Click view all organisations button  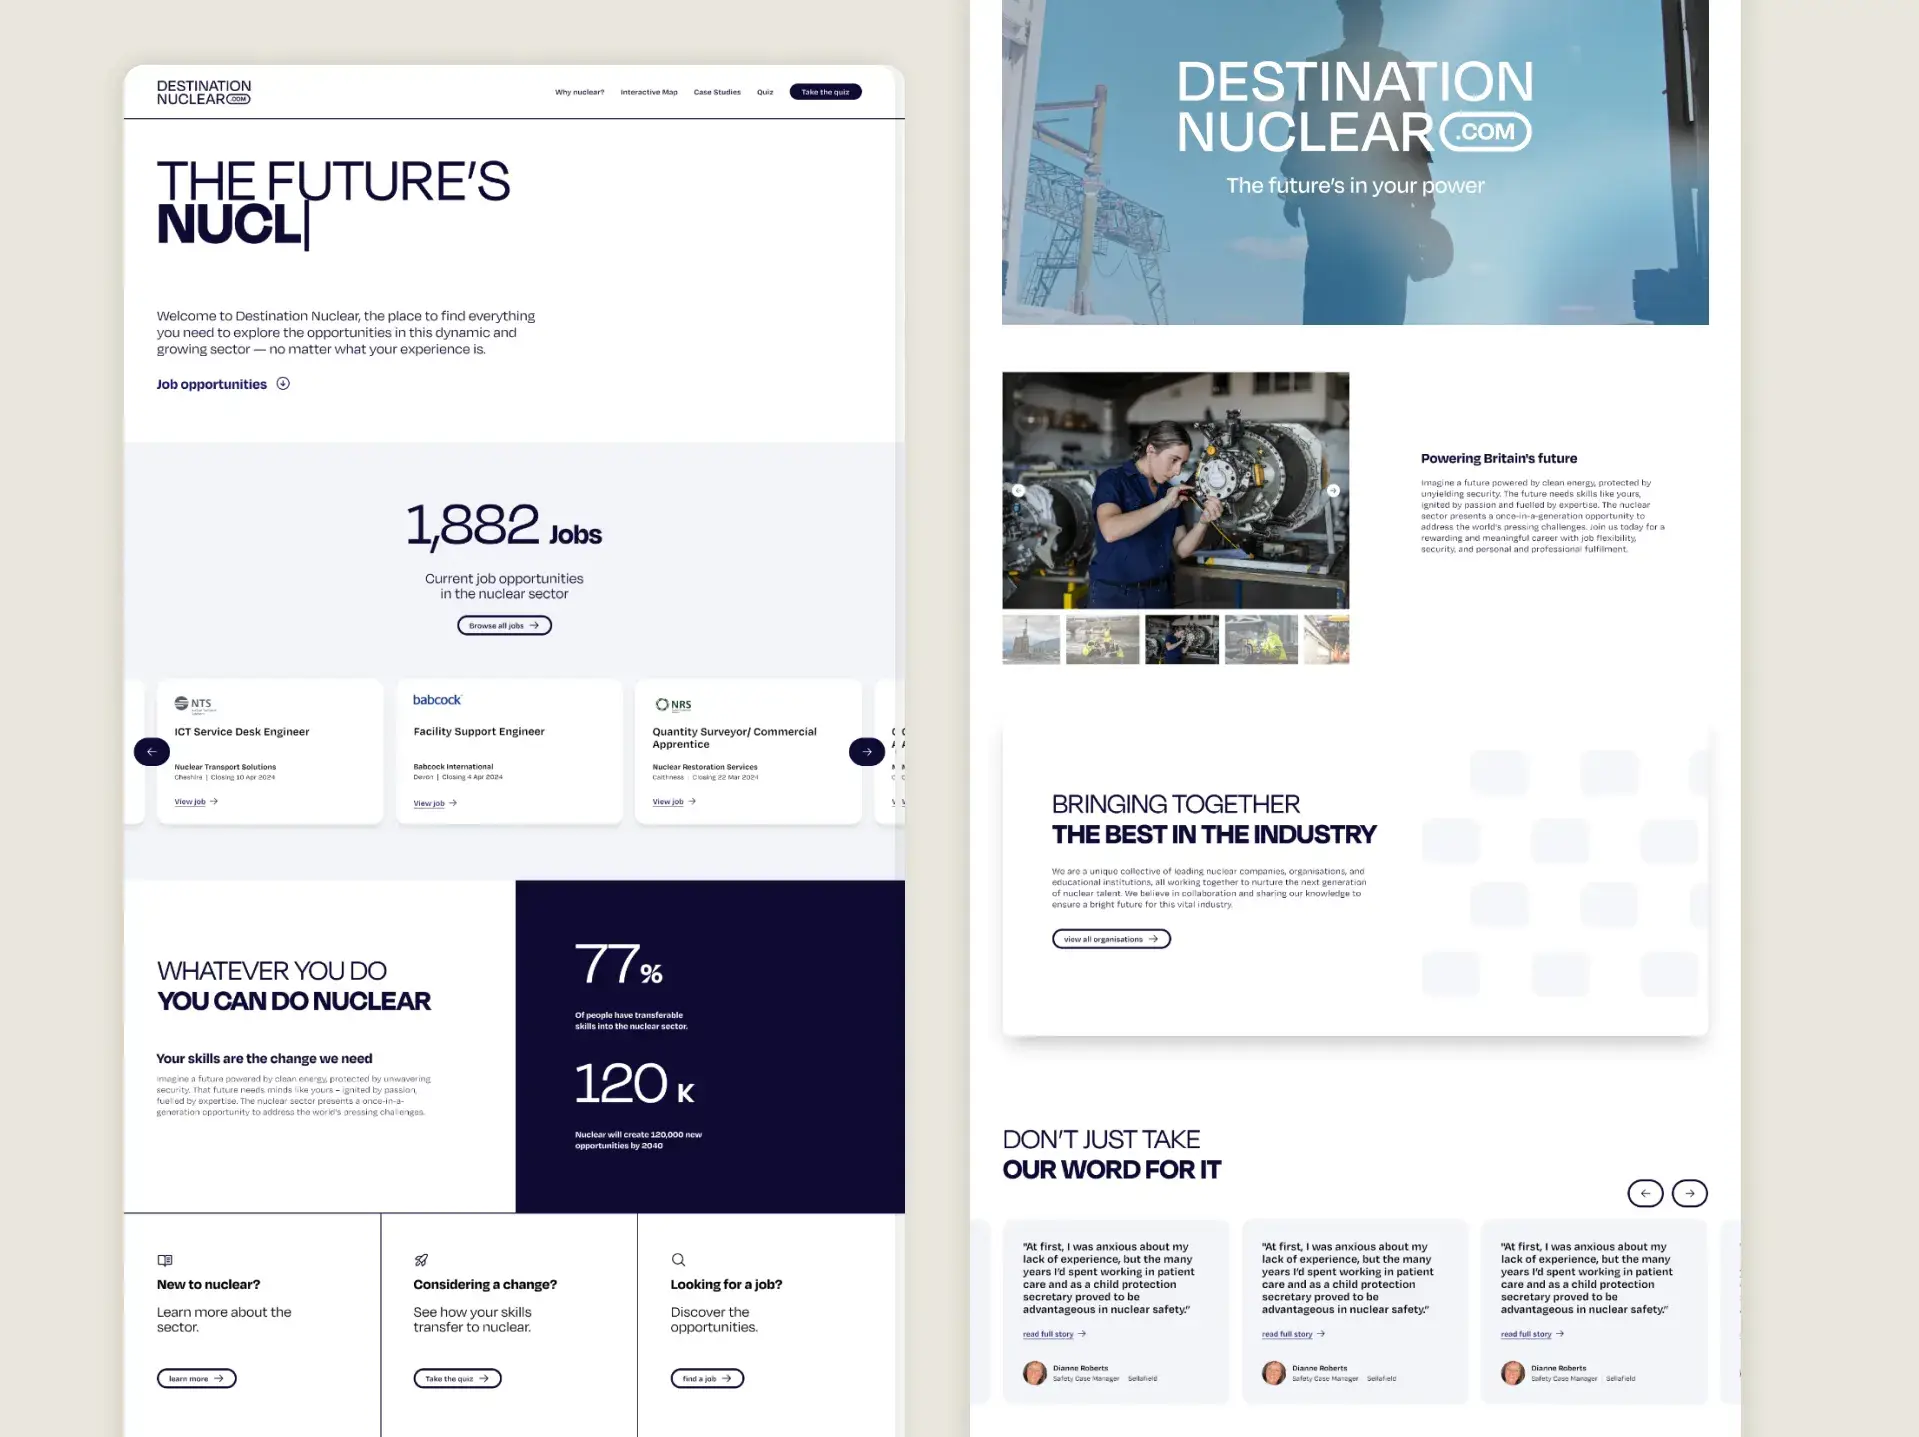point(1110,939)
